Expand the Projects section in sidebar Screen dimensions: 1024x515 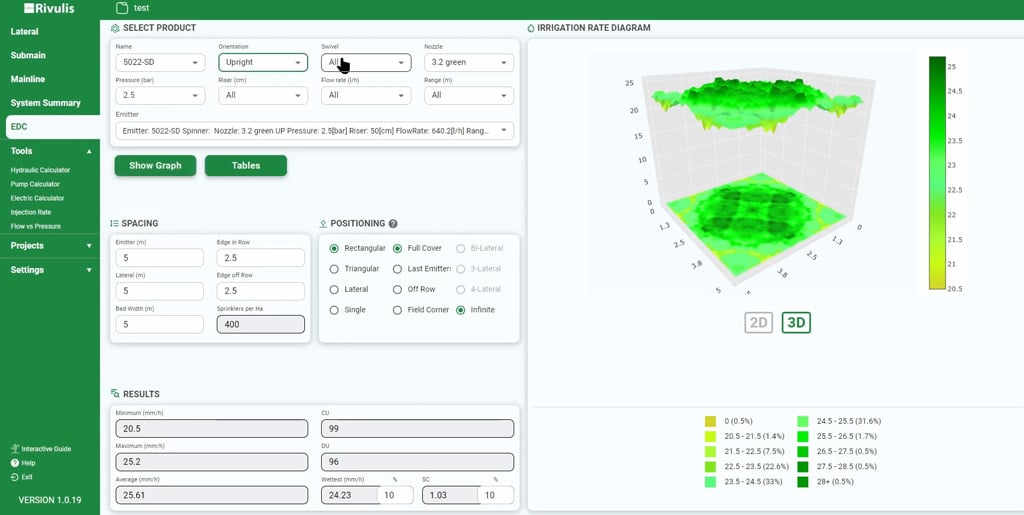click(x=50, y=245)
